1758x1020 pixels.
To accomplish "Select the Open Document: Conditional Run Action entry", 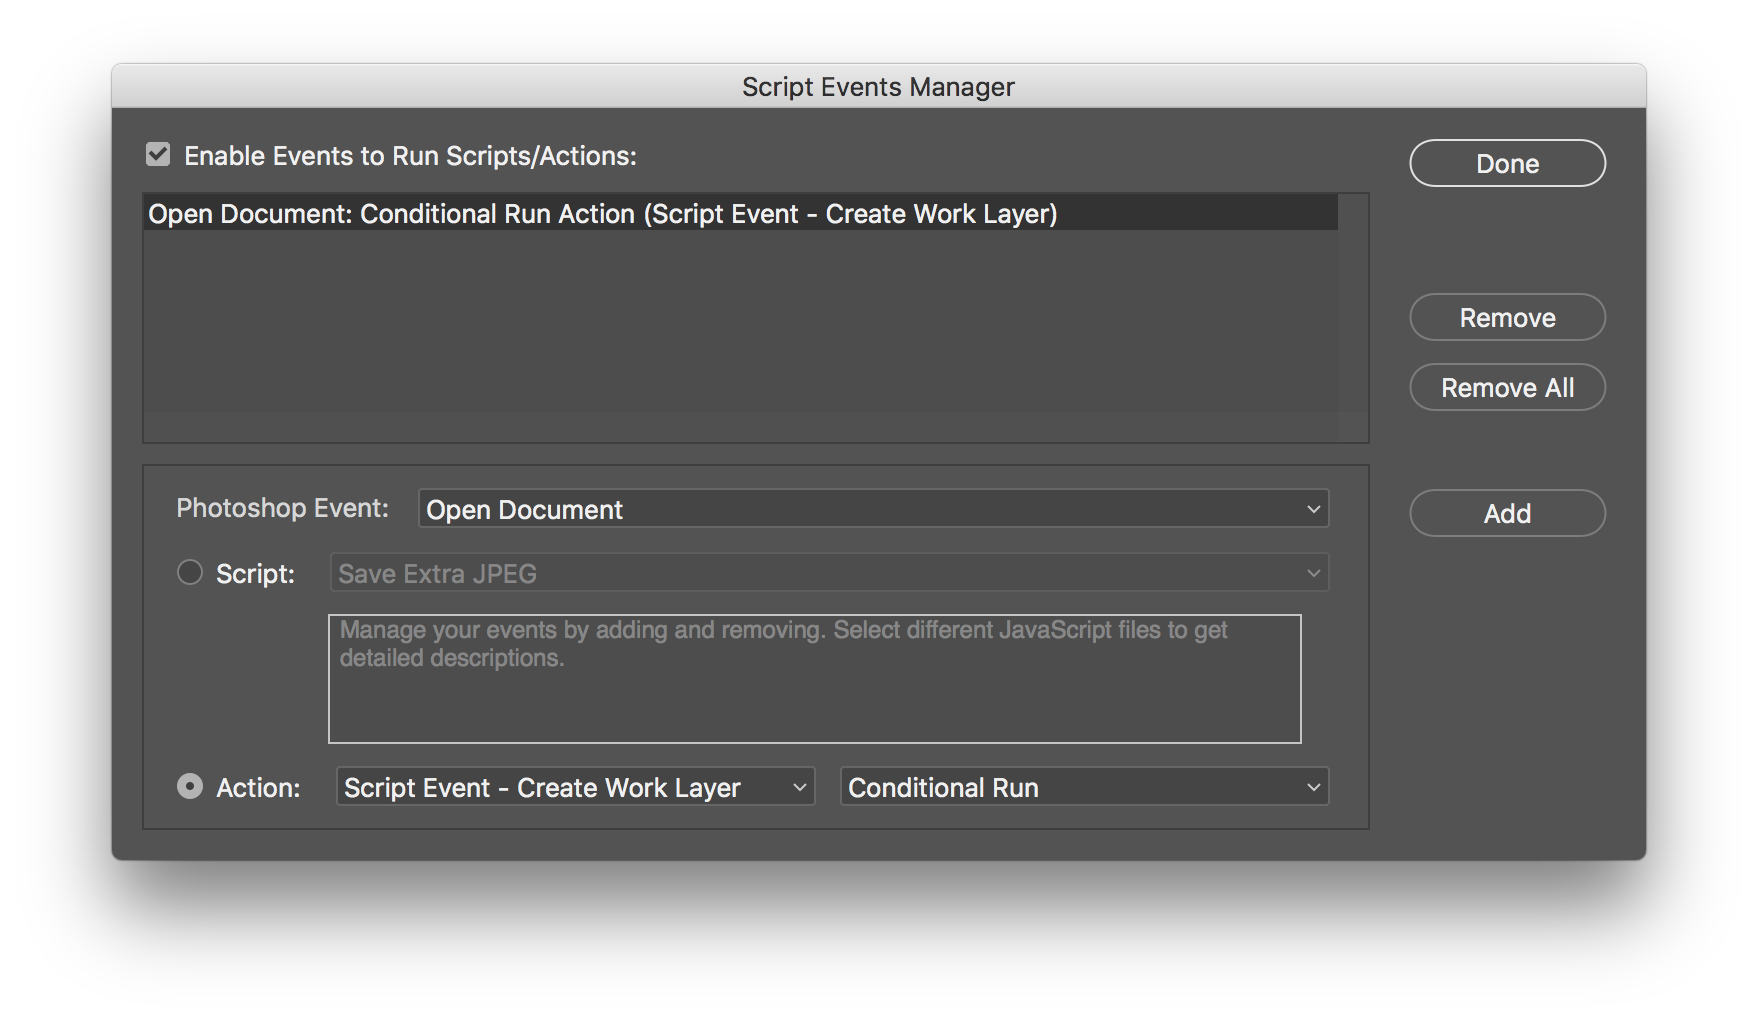I will 603,214.
